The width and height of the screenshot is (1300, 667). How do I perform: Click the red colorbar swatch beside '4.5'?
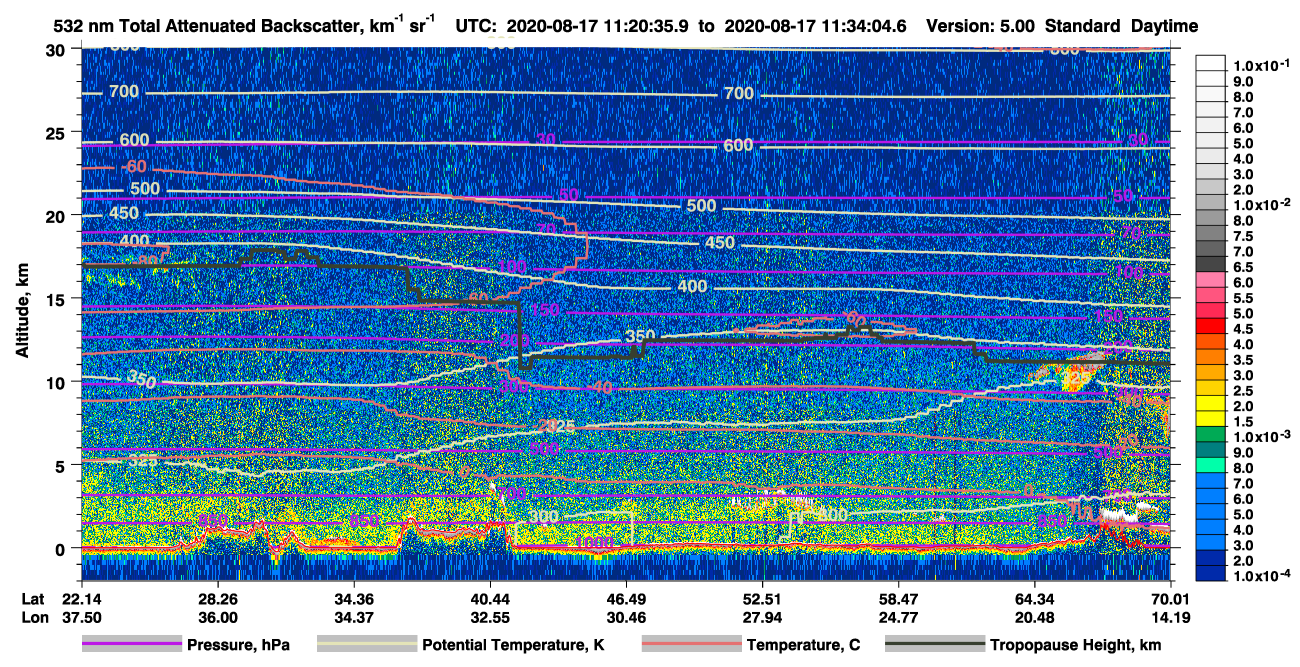click(1210, 327)
